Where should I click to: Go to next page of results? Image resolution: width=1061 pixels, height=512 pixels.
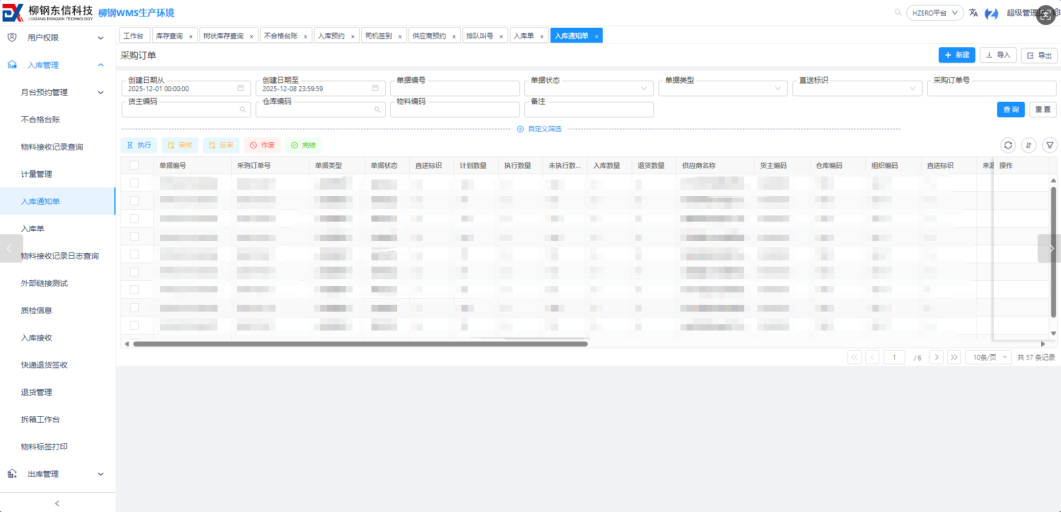pos(936,357)
